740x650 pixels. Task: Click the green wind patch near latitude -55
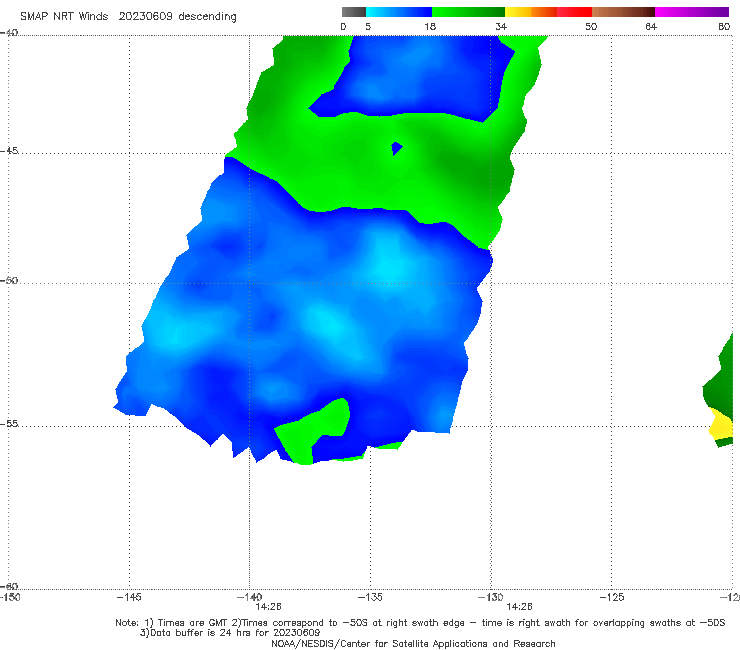[x=314, y=431]
